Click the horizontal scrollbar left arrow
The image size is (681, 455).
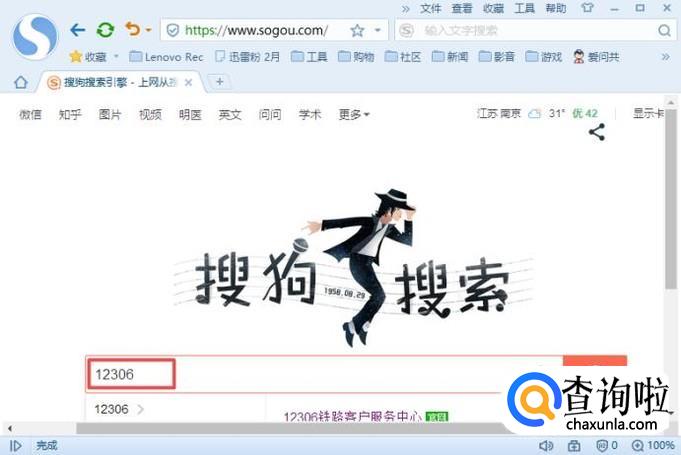pyautogui.click(x=10, y=429)
